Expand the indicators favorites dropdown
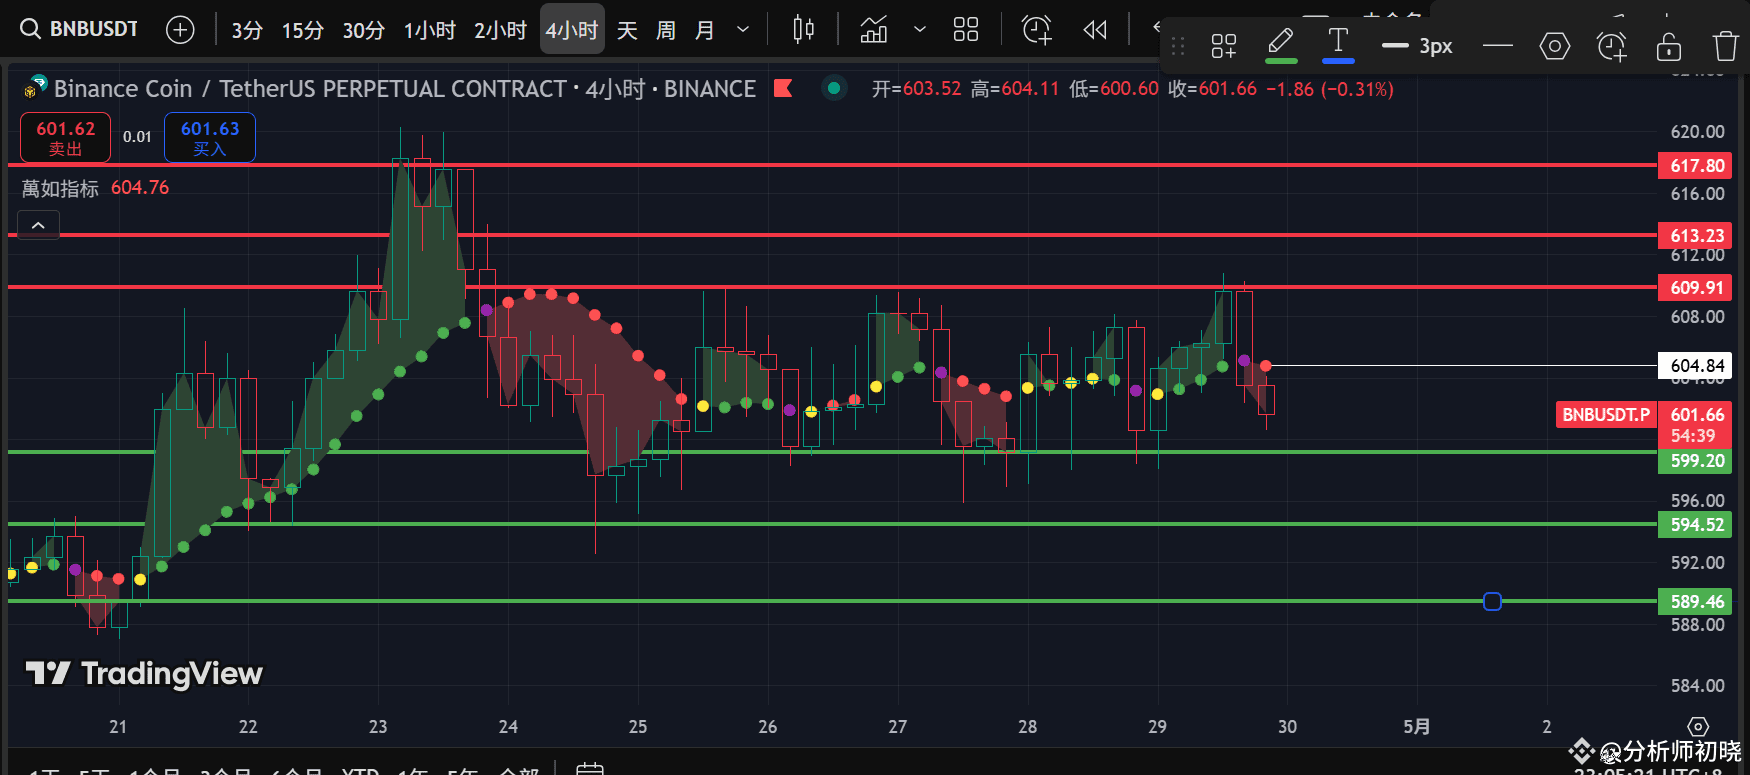 (920, 30)
